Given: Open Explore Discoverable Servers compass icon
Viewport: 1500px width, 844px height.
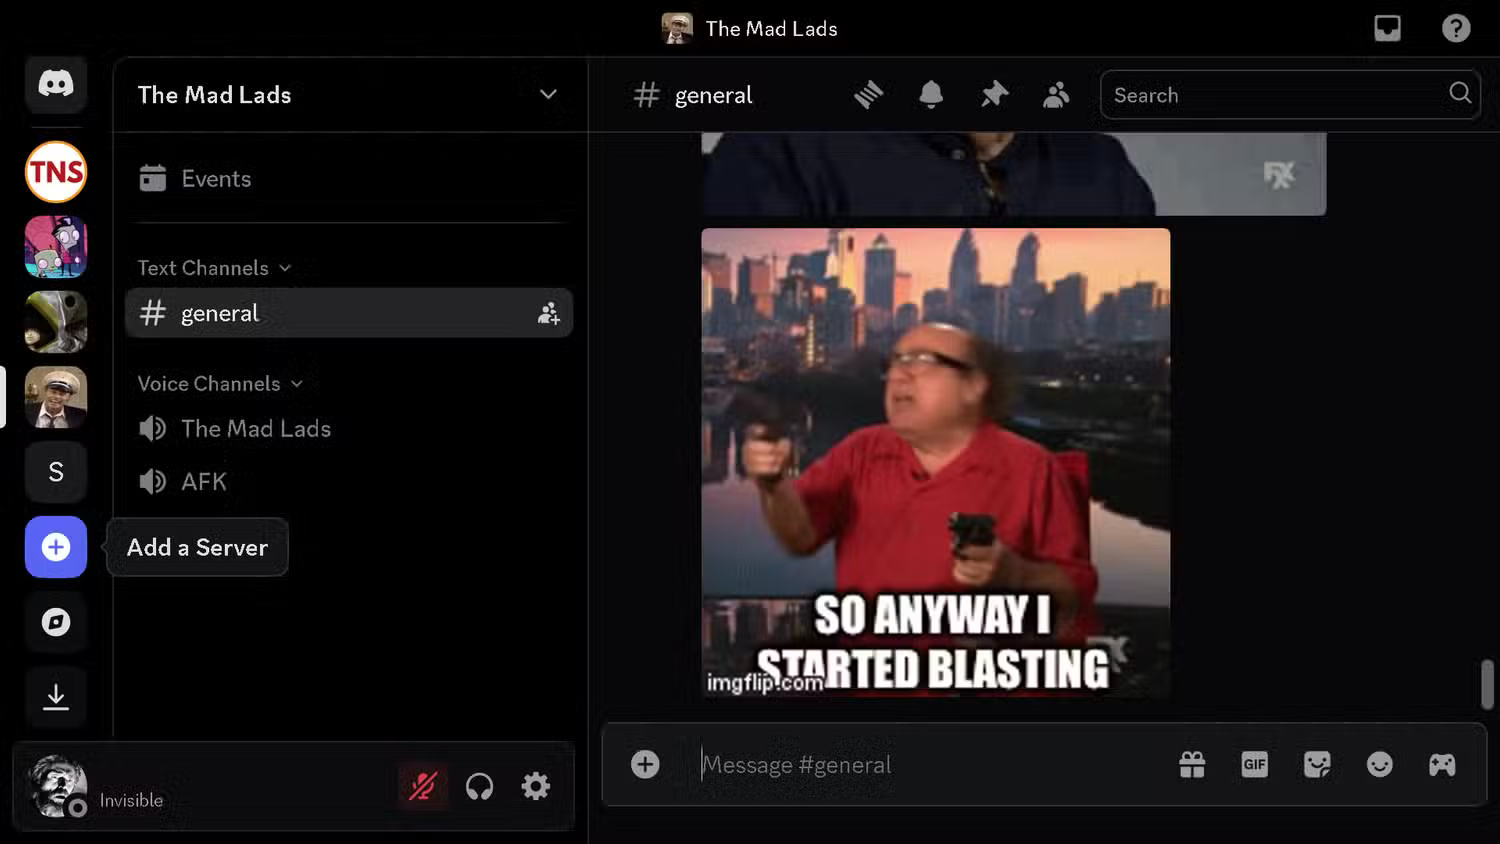Looking at the screenshot, I should pyautogui.click(x=56, y=622).
